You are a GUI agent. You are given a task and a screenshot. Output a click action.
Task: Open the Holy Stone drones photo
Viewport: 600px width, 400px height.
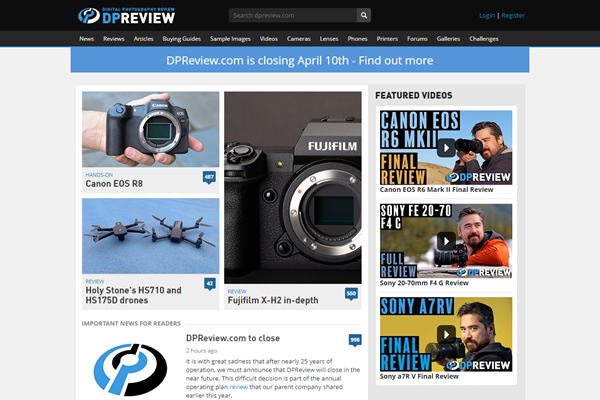[150, 236]
